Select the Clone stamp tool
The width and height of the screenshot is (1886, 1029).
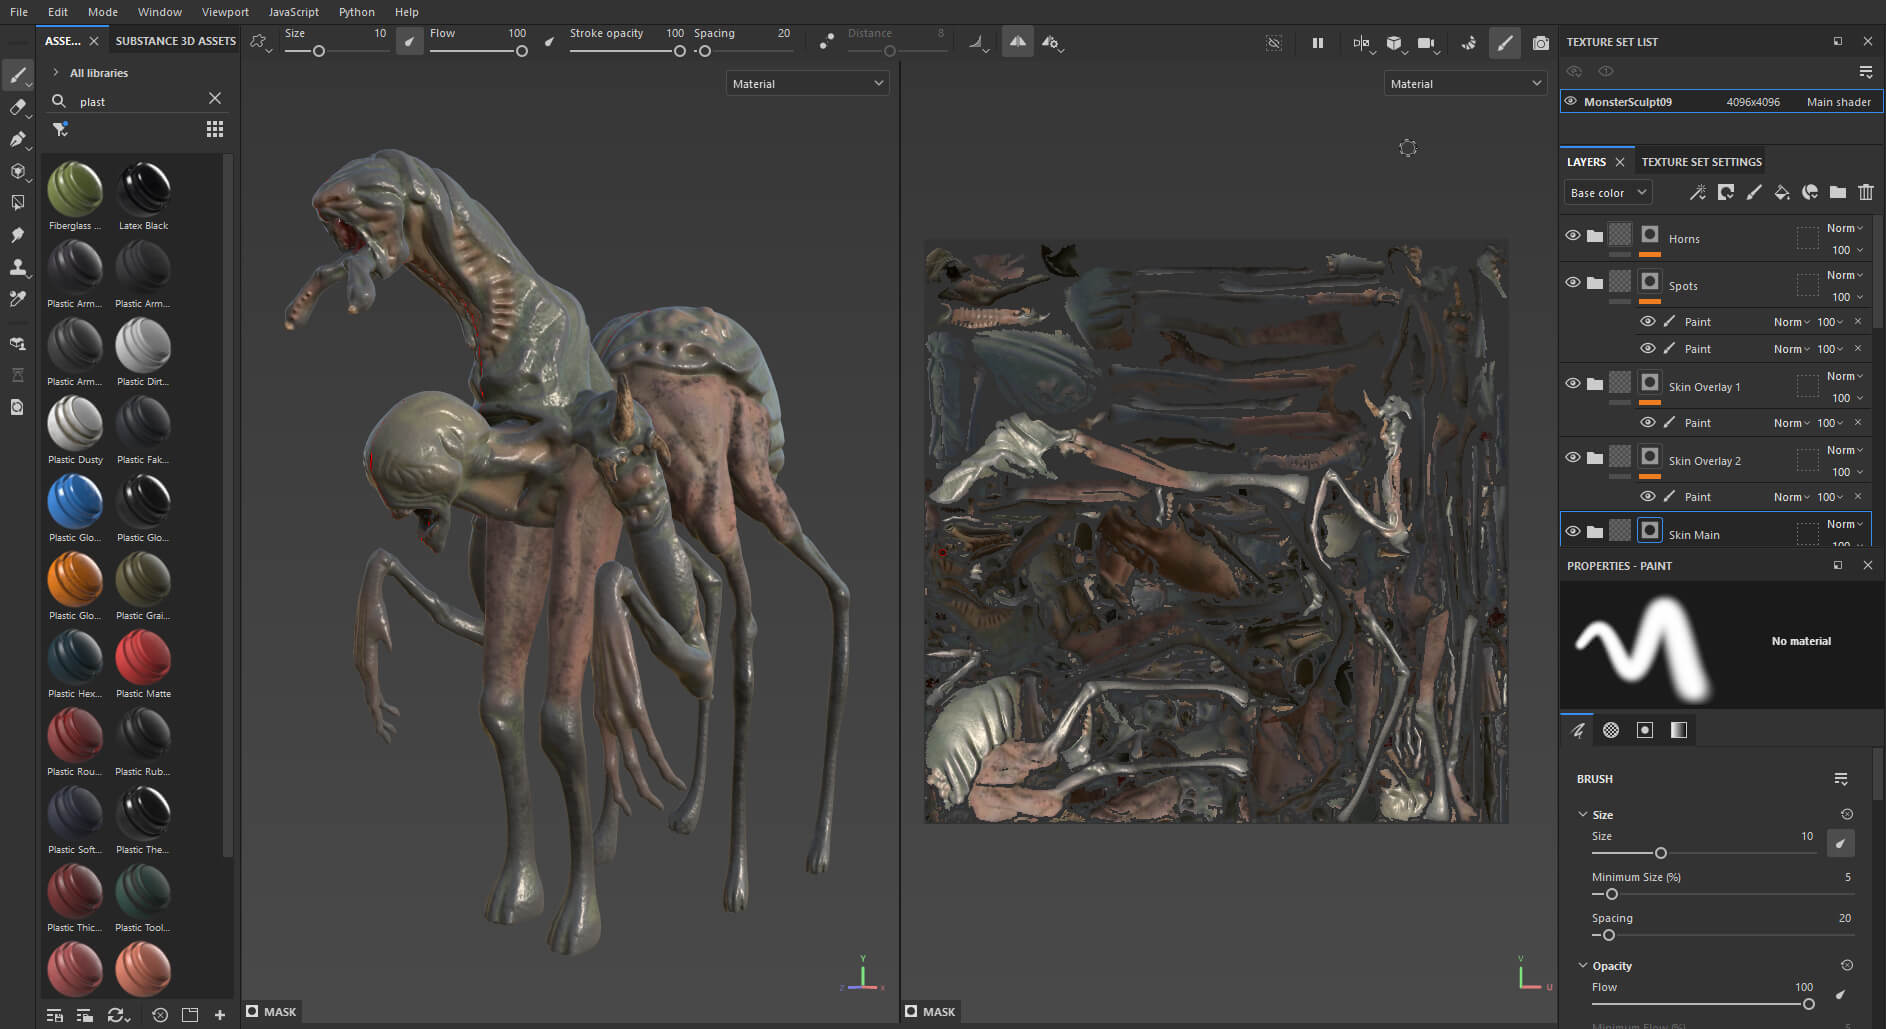click(x=17, y=267)
